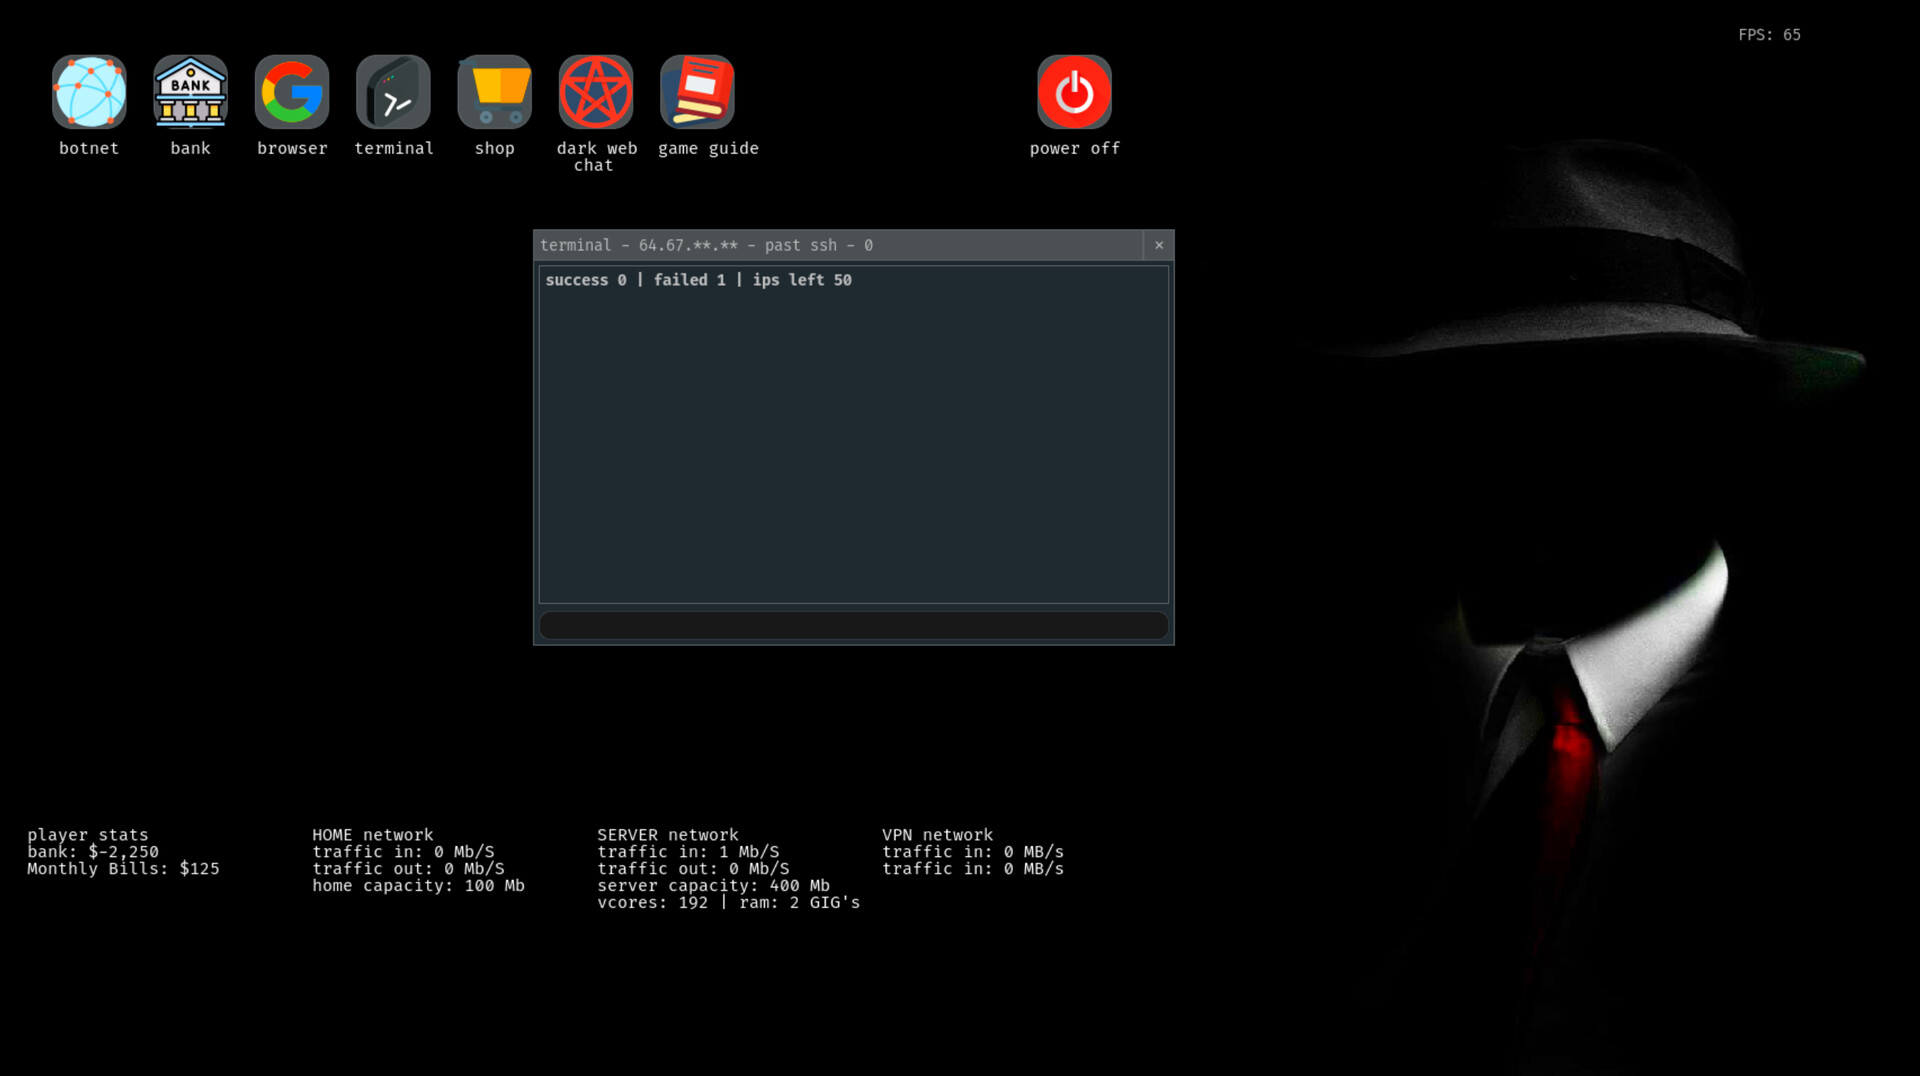The height and width of the screenshot is (1076, 1920).
Task: Start a new terminal
Action: click(x=393, y=91)
